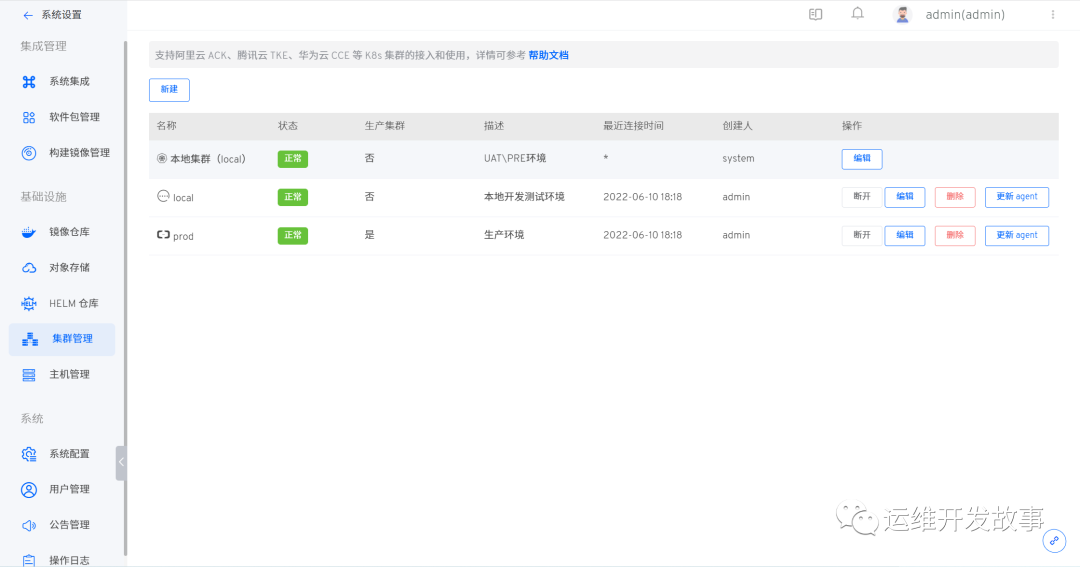Click the 集群管理 cluster icon
Viewport: 1080px width, 567px height.
30,339
